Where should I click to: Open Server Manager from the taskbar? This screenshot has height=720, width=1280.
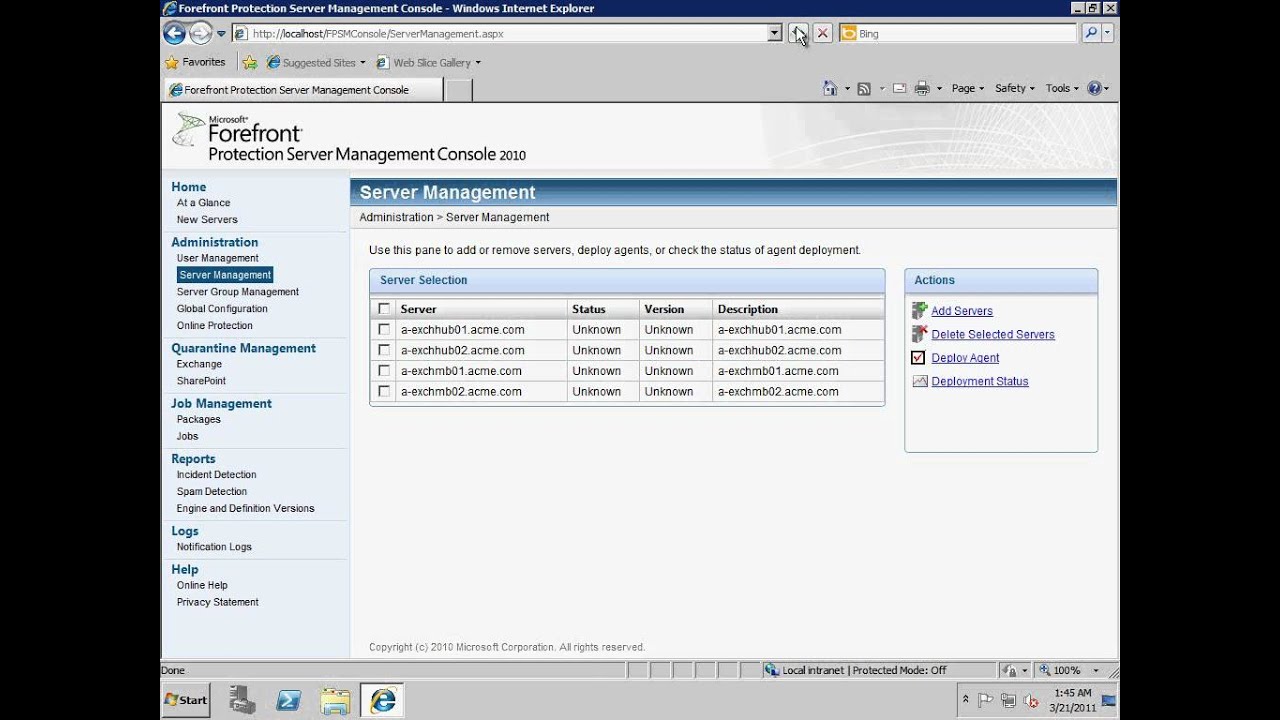[x=242, y=700]
